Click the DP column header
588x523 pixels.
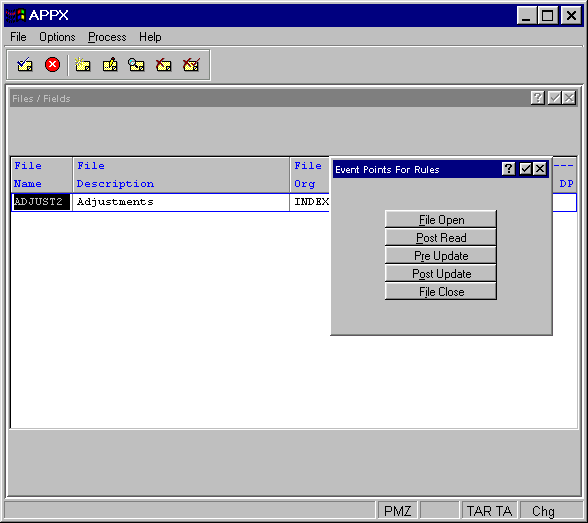coord(566,184)
